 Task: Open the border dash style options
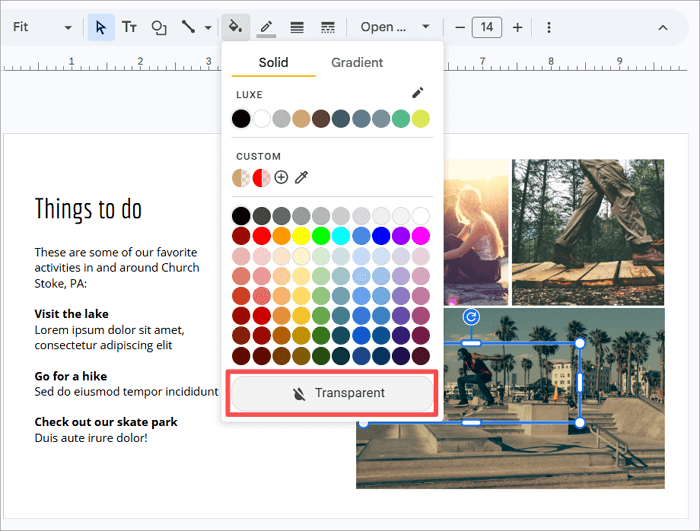tap(328, 27)
